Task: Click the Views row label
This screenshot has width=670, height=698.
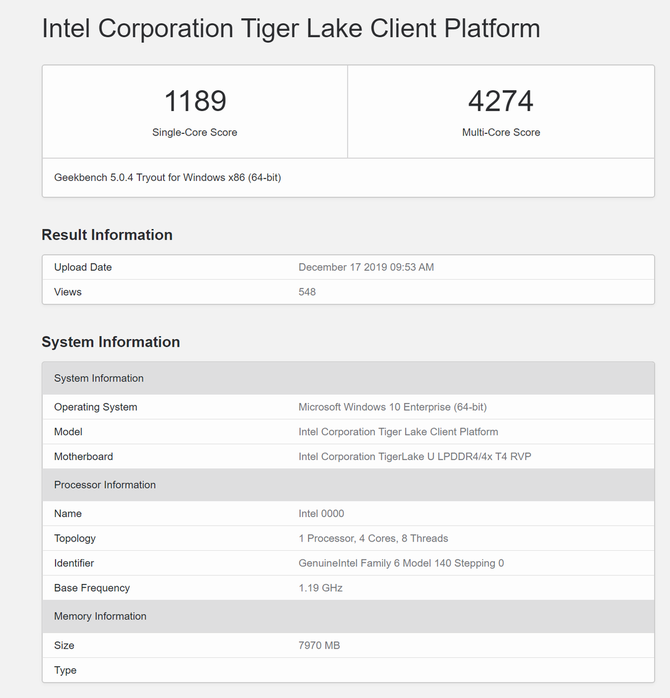Action: 68,292
